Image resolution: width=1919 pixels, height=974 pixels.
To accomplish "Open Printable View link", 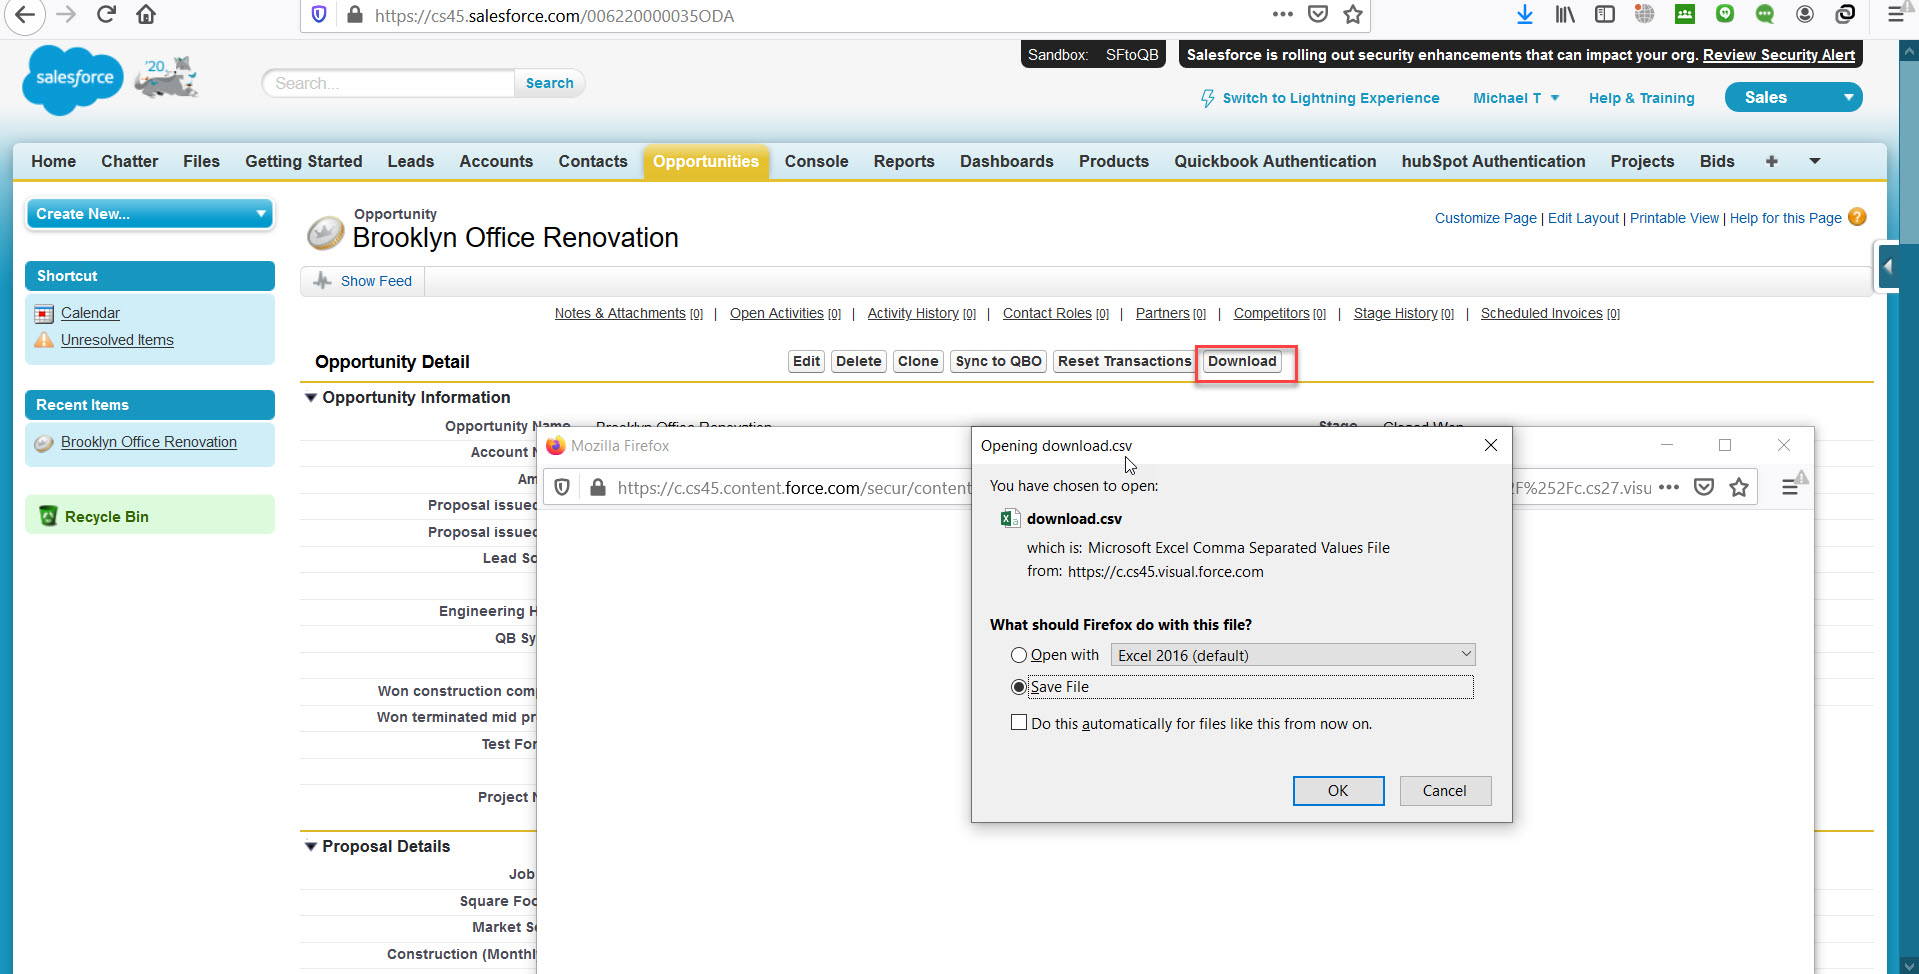I will [x=1674, y=218].
